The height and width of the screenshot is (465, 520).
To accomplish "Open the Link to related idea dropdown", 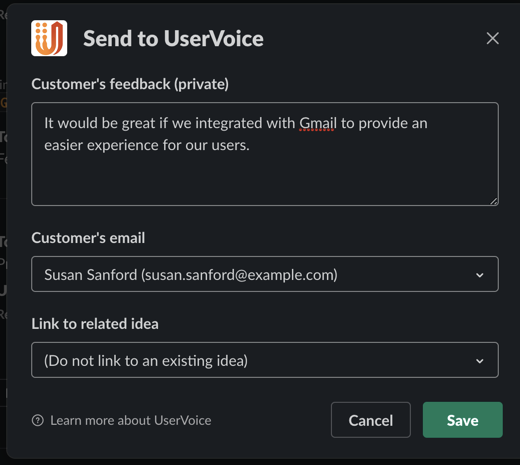I will (265, 360).
